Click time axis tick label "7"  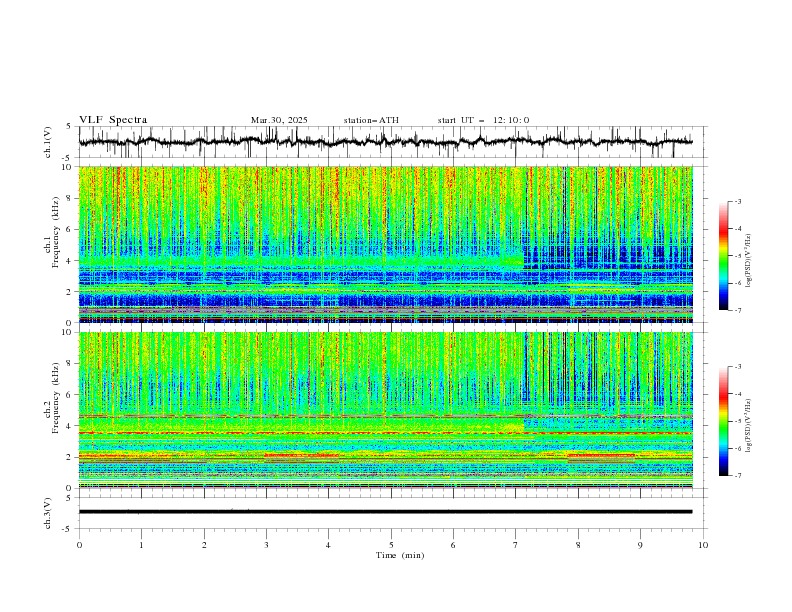coord(516,545)
